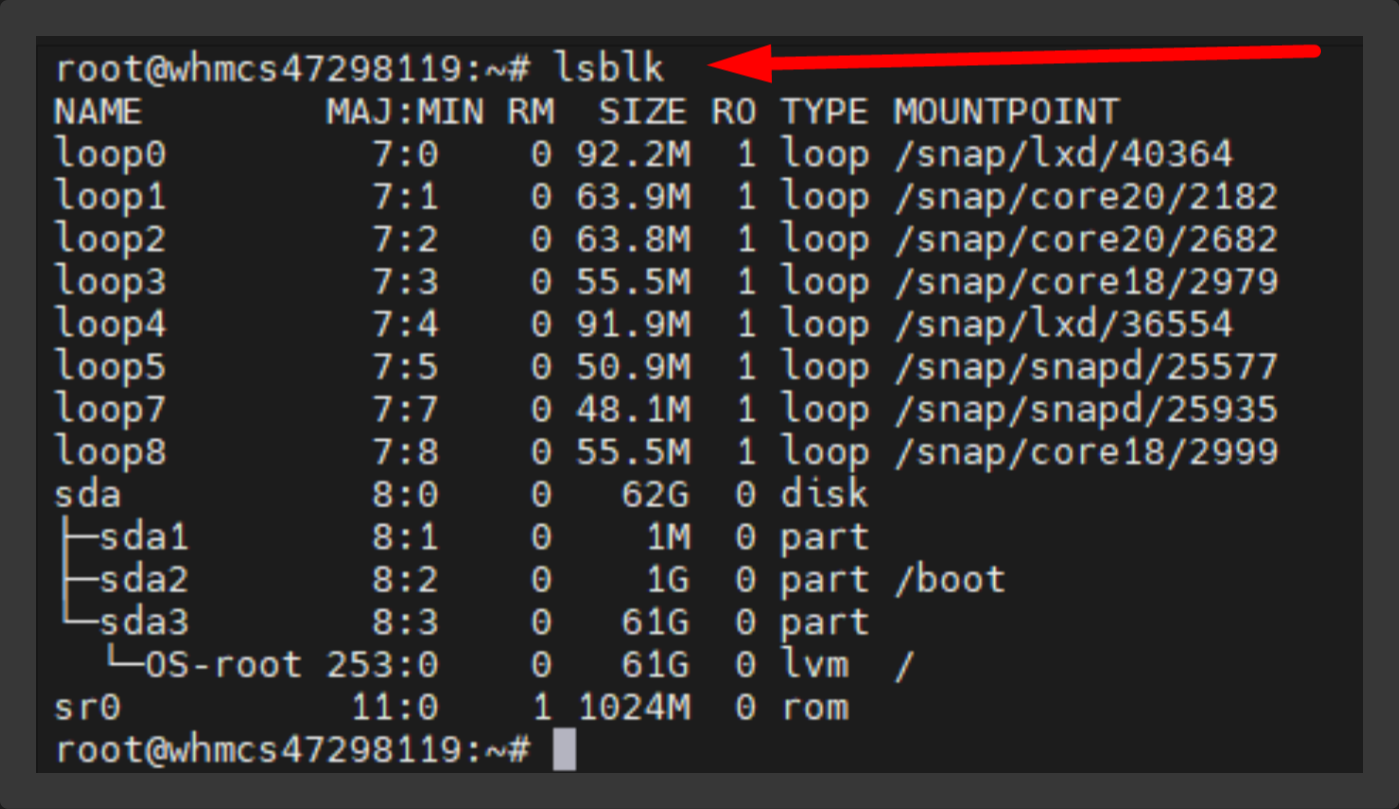Click the /boot mount point
The image size is (1399, 809).
(x=949, y=579)
